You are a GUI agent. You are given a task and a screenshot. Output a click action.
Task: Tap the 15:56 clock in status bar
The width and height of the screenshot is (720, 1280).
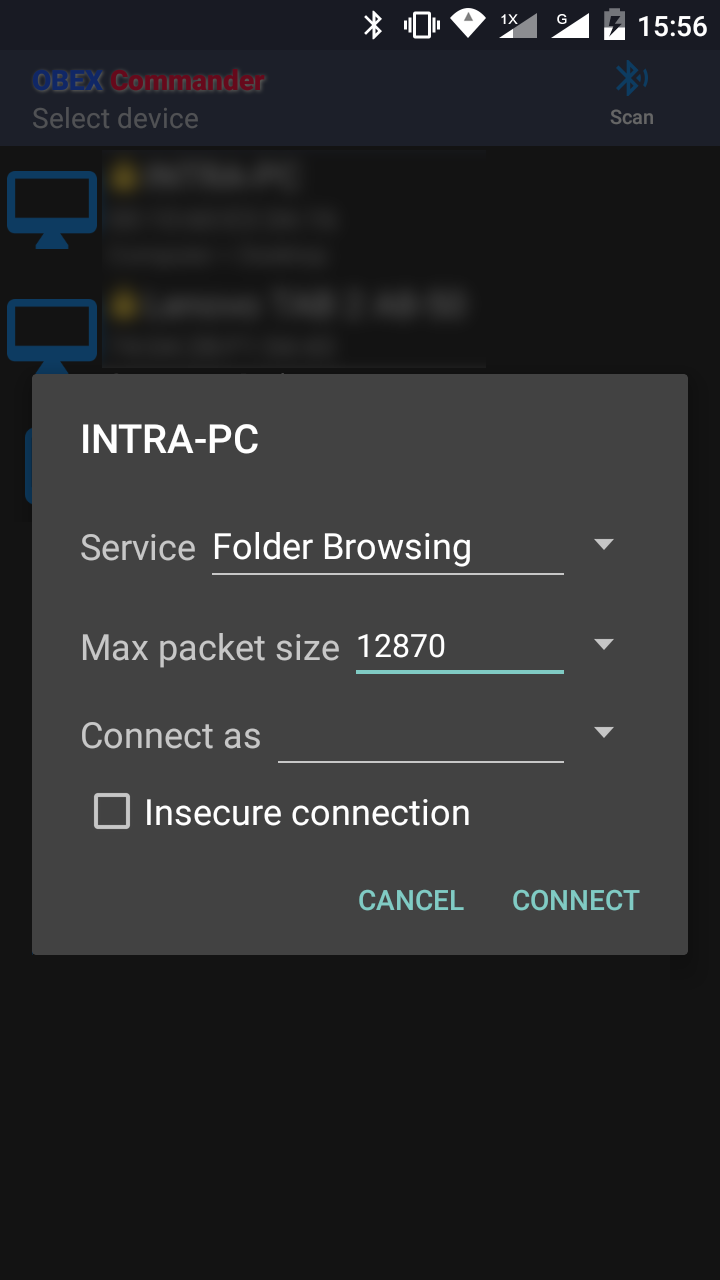[672, 26]
